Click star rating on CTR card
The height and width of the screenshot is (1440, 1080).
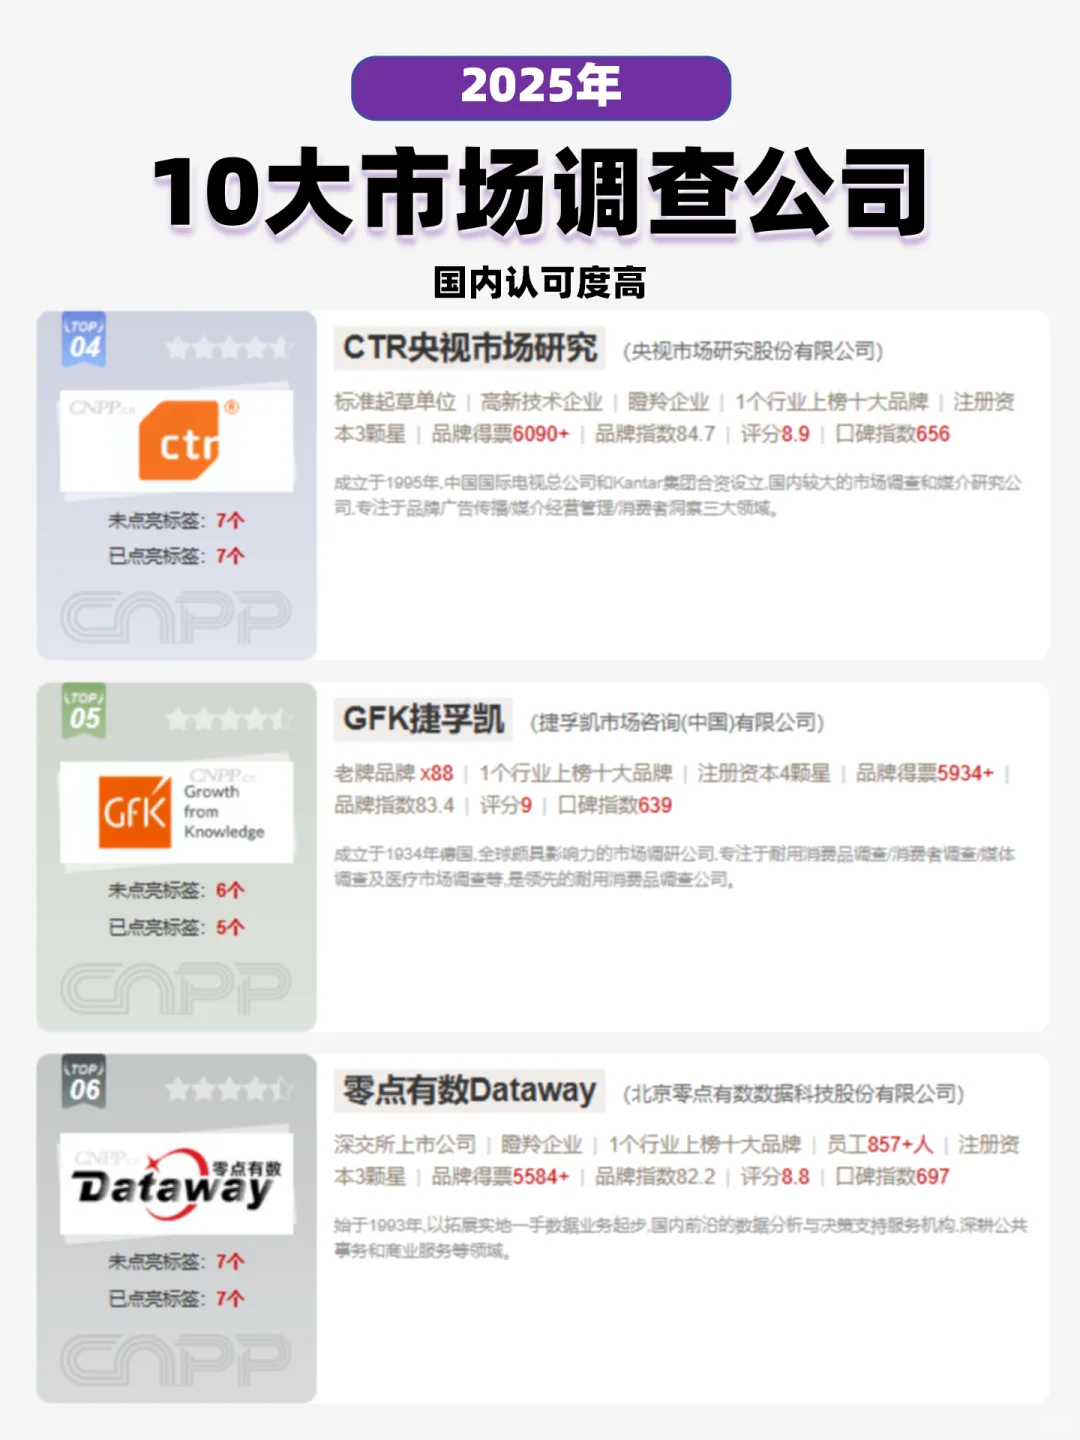[x=229, y=348]
